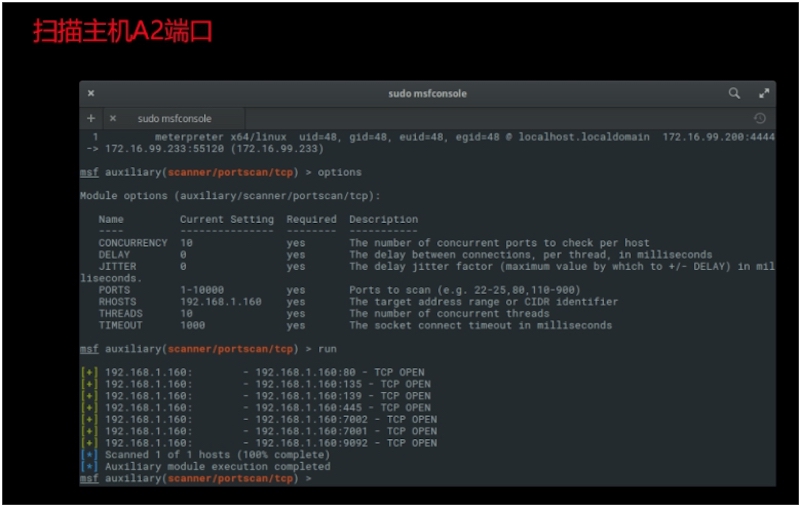The height and width of the screenshot is (506, 800).
Task: Click the typed run command
Action: coord(327,349)
